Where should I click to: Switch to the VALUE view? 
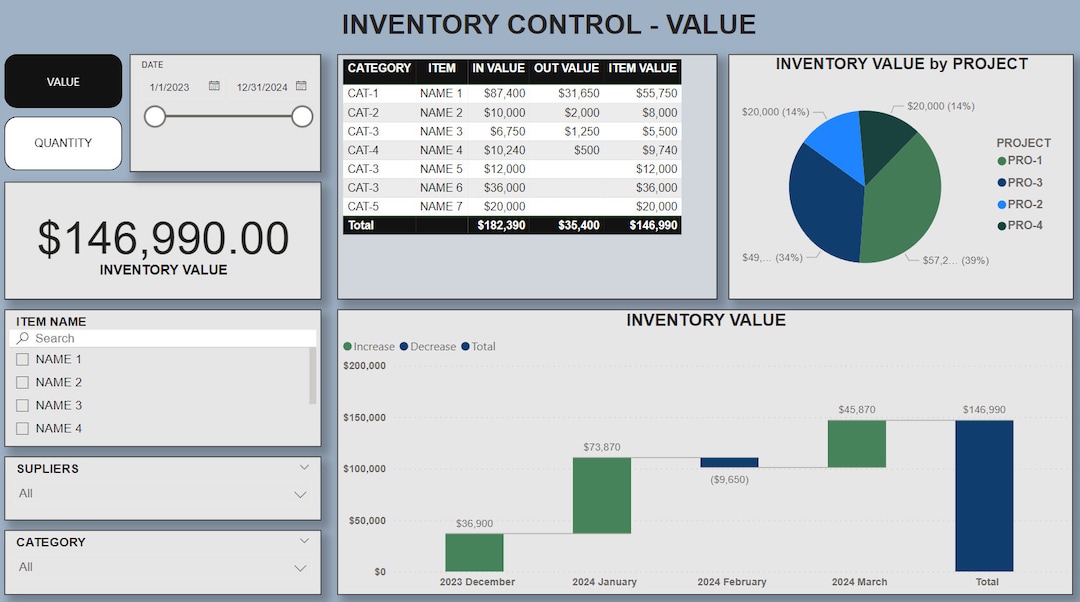coord(63,81)
